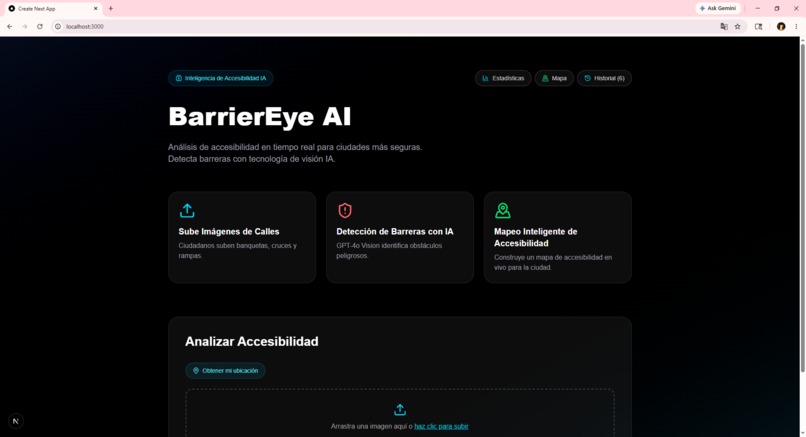The height and width of the screenshot is (437, 806).
Task: Click the upload arrow icon in drop zone
Action: tap(400, 410)
